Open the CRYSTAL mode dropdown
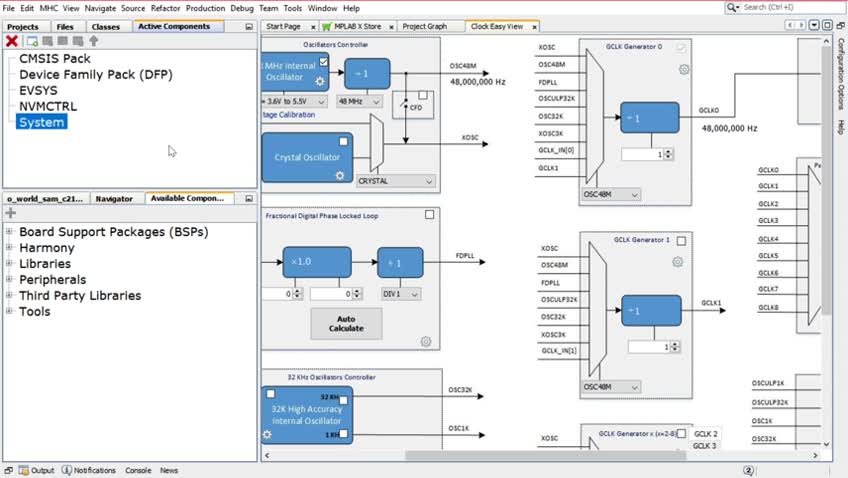Image resolution: width=848 pixels, height=478 pixels. [397, 181]
